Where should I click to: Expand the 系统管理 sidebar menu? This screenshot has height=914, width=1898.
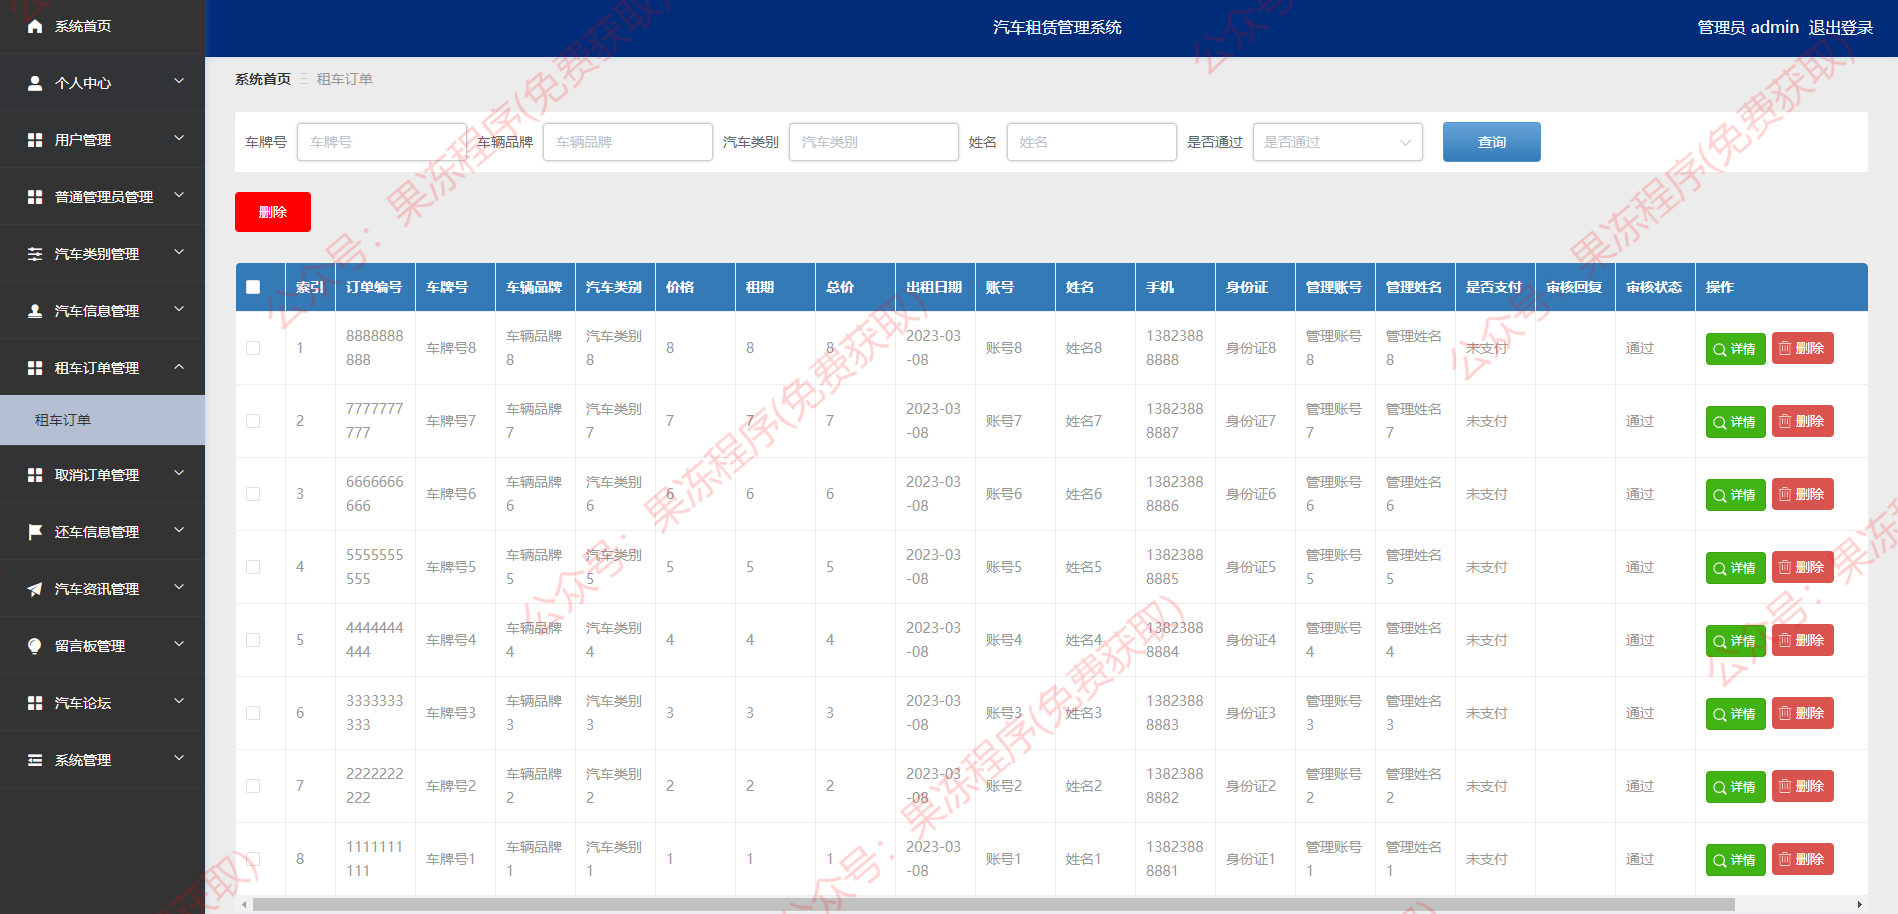pyautogui.click(x=103, y=760)
